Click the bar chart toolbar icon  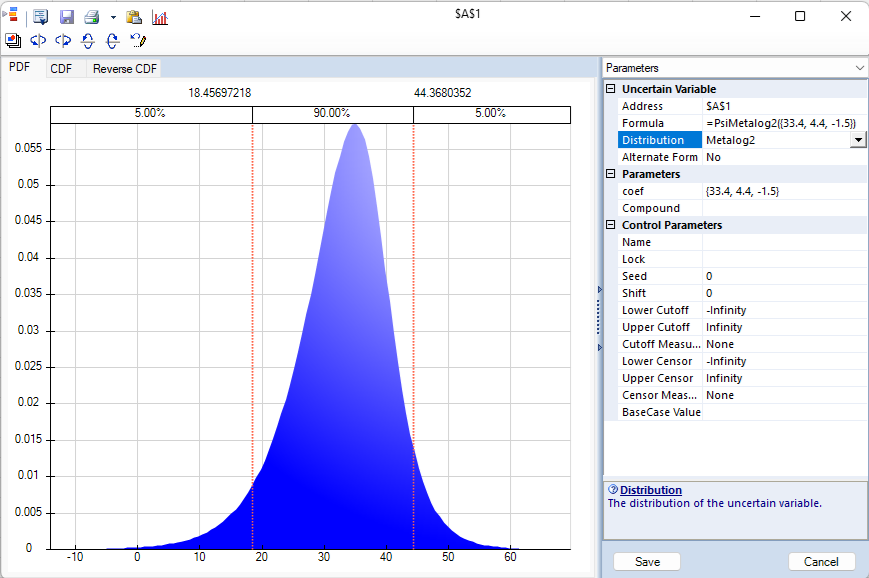[160, 17]
